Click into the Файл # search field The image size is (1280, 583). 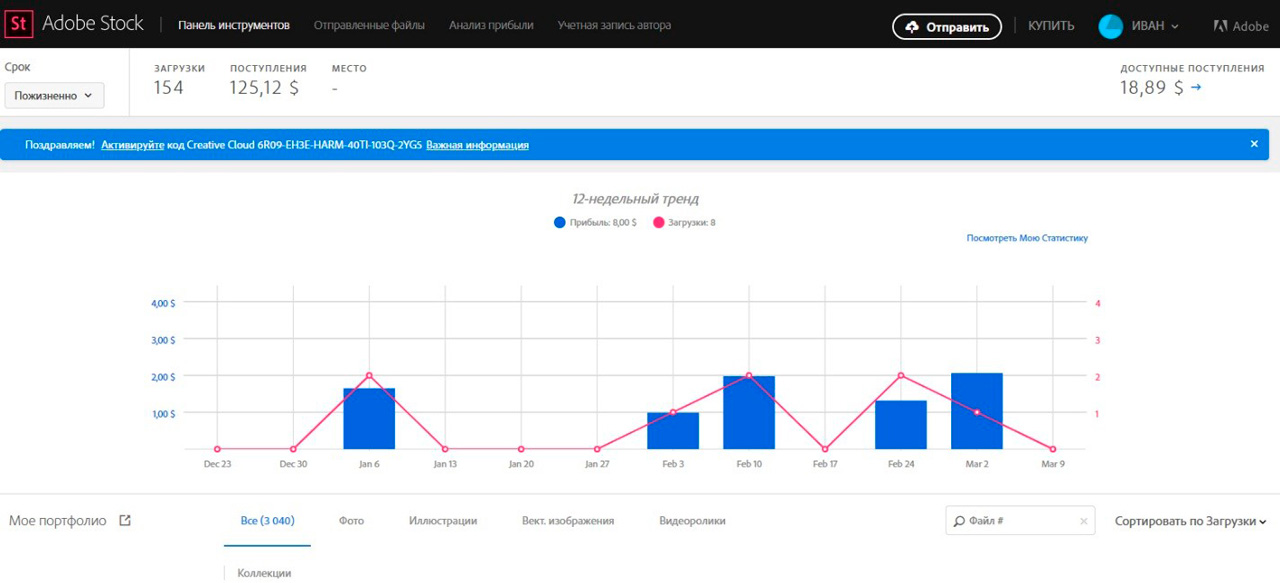click(x=1020, y=521)
